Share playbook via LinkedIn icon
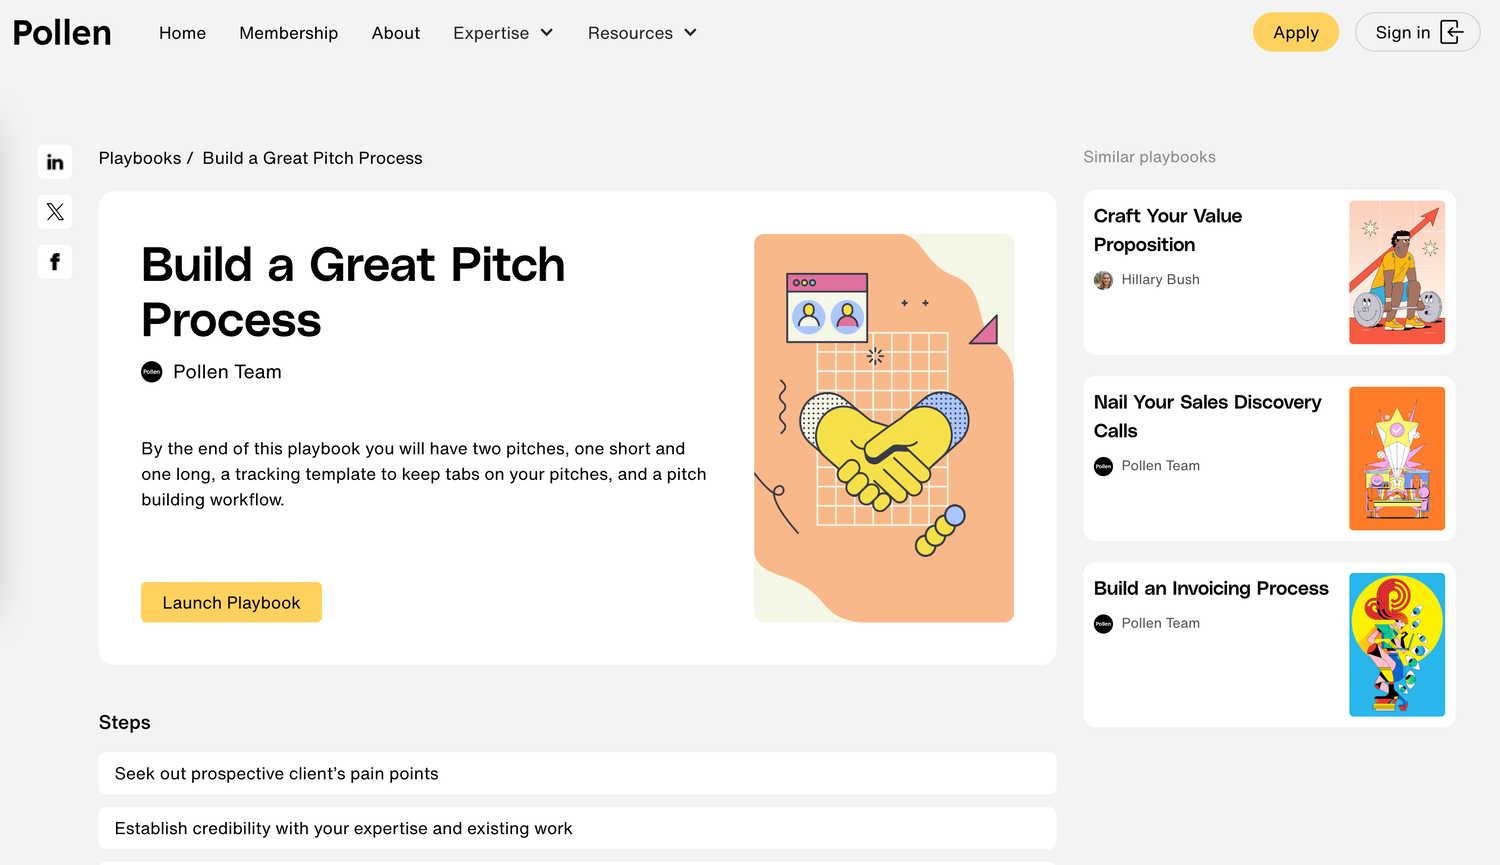This screenshot has height=865, width=1500. [x=55, y=162]
